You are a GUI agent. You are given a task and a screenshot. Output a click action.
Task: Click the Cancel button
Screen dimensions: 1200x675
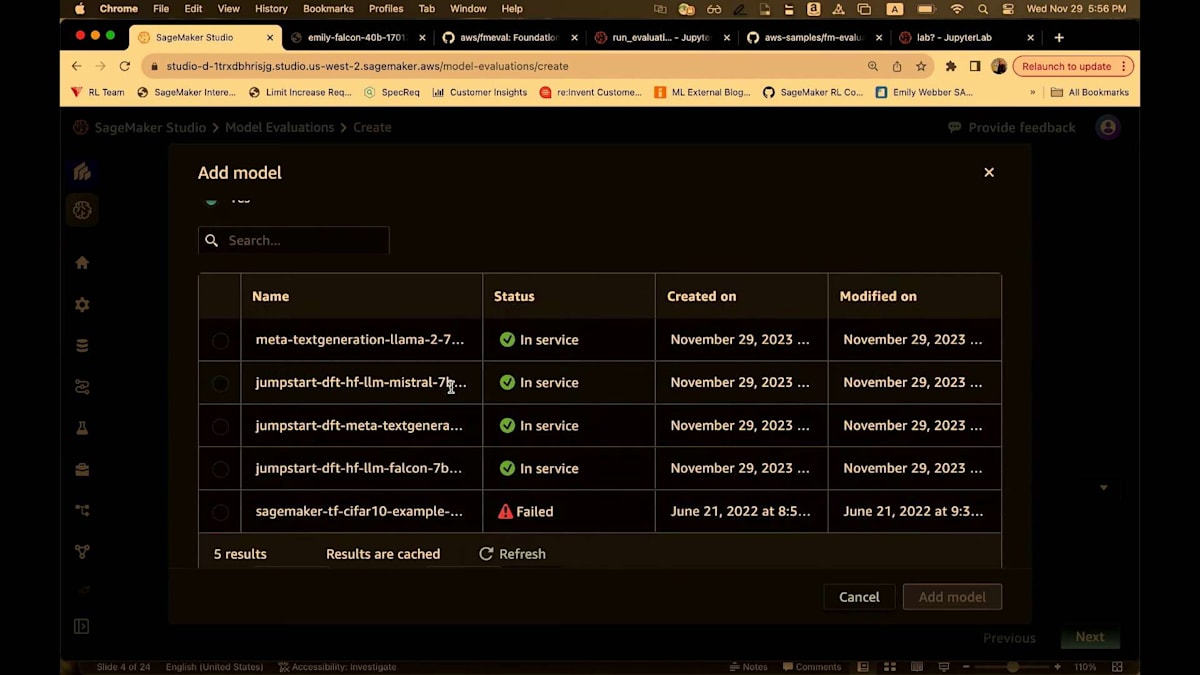click(x=859, y=597)
